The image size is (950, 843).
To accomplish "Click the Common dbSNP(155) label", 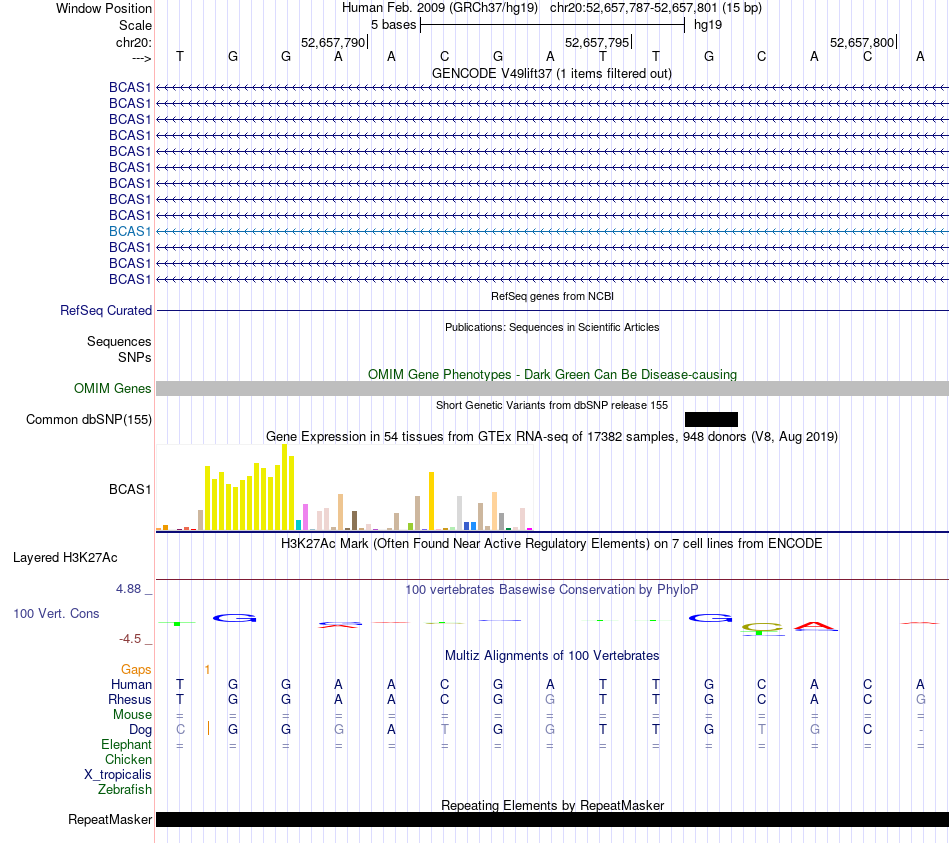I will [x=88, y=419].
